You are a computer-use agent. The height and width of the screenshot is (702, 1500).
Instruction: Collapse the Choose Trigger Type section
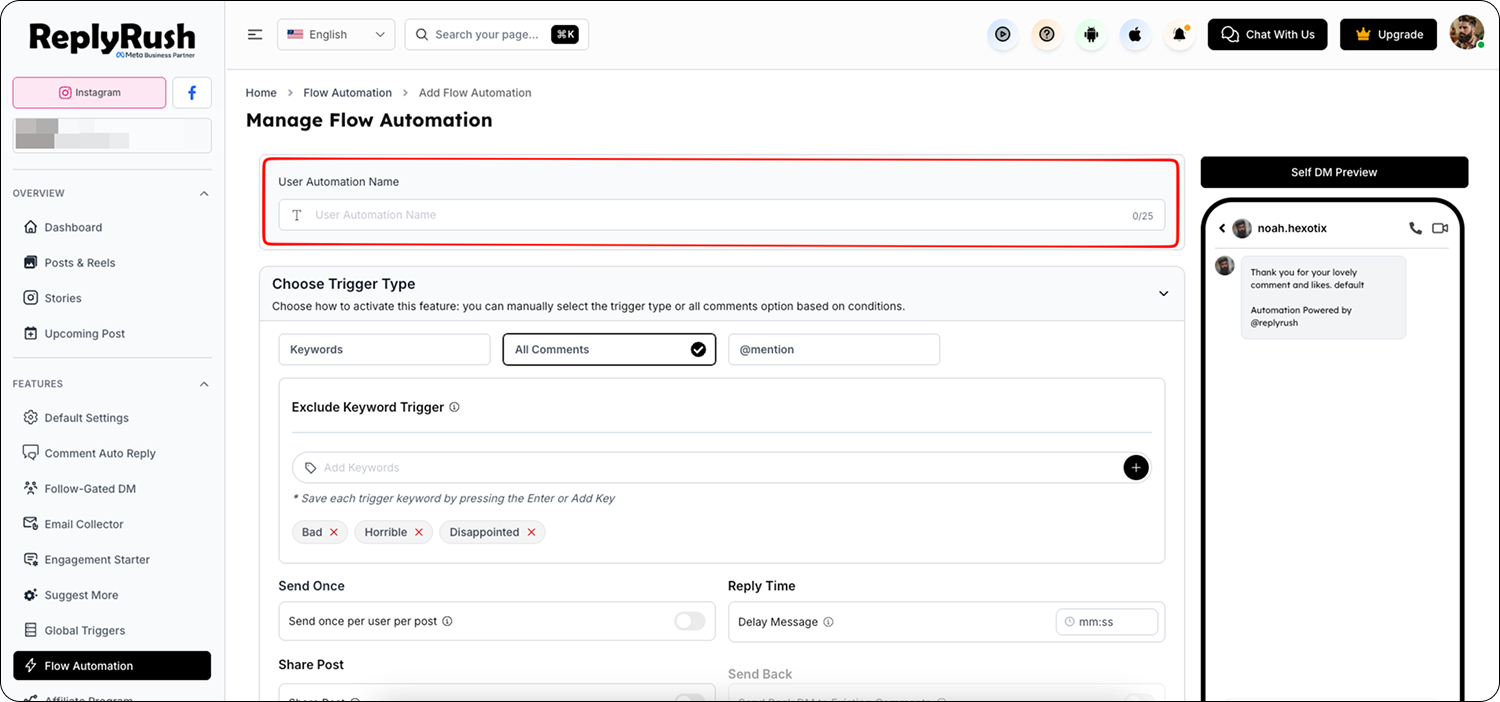(1163, 294)
